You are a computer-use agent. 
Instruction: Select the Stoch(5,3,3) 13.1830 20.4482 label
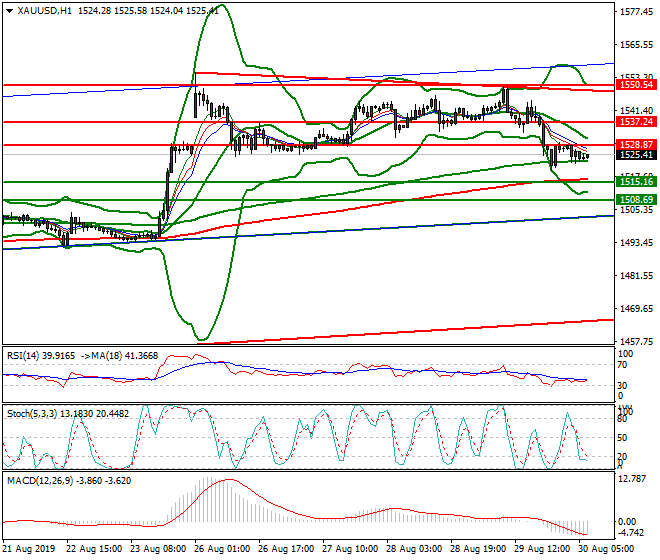point(68,414)
